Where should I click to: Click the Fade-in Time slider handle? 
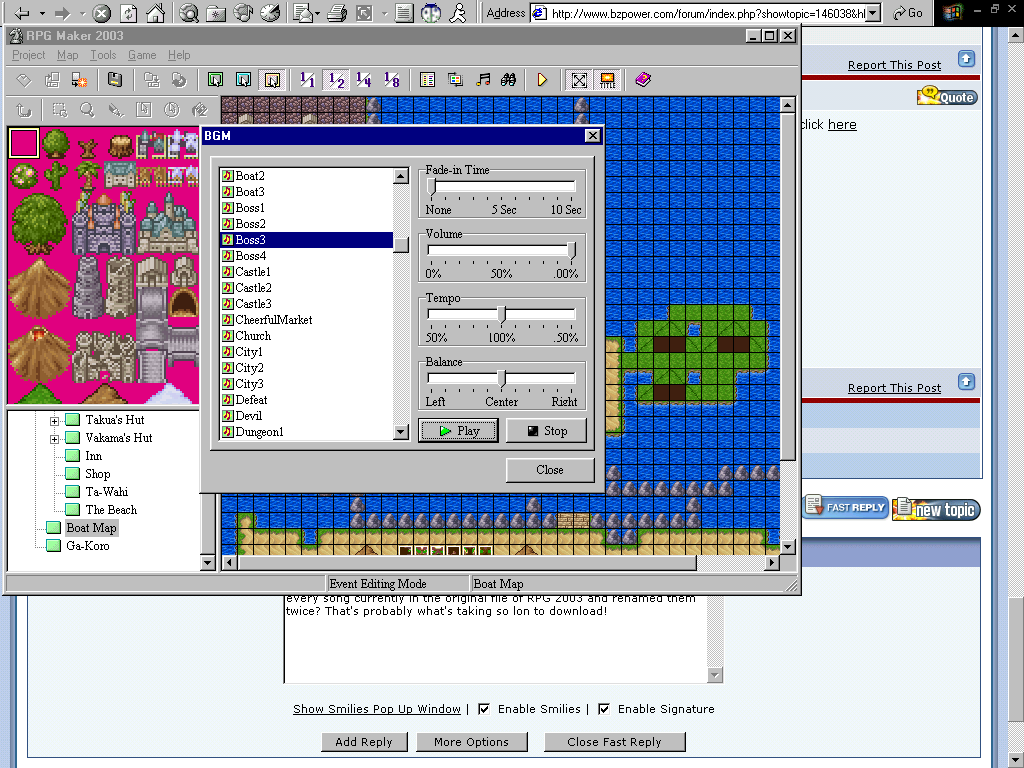tap(432, 186)
